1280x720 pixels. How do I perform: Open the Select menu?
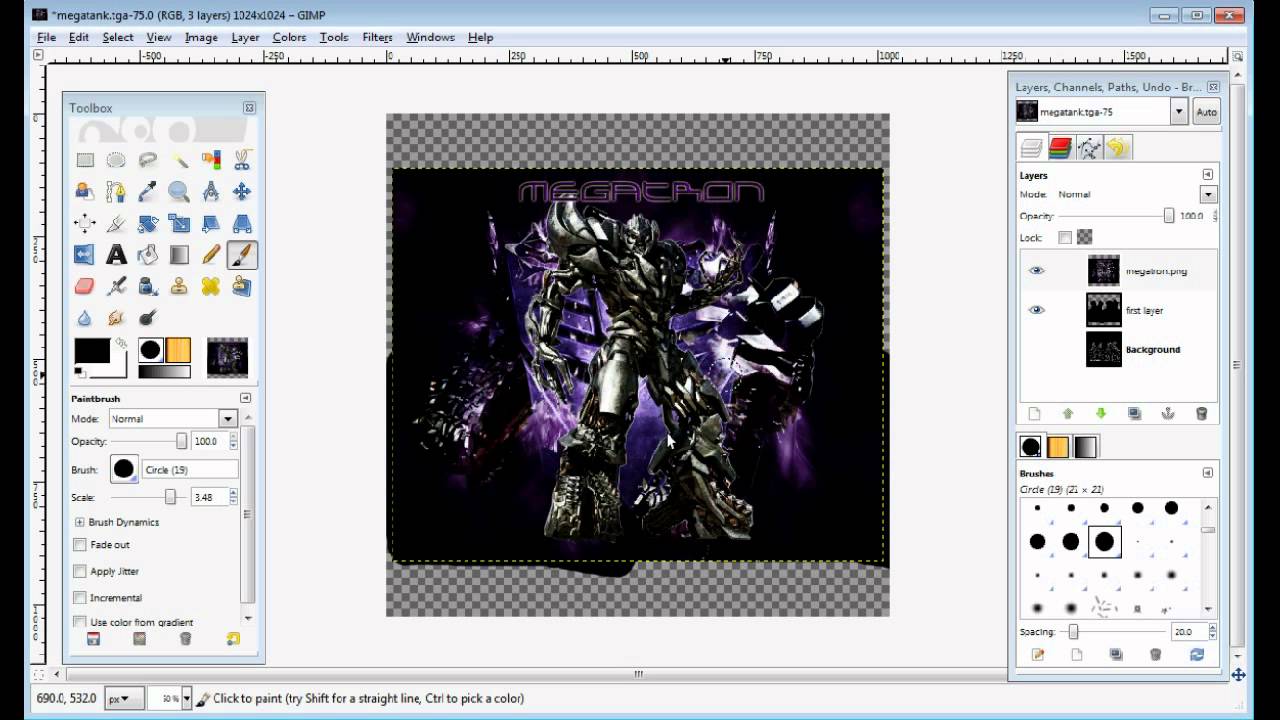tap(117, 37)
